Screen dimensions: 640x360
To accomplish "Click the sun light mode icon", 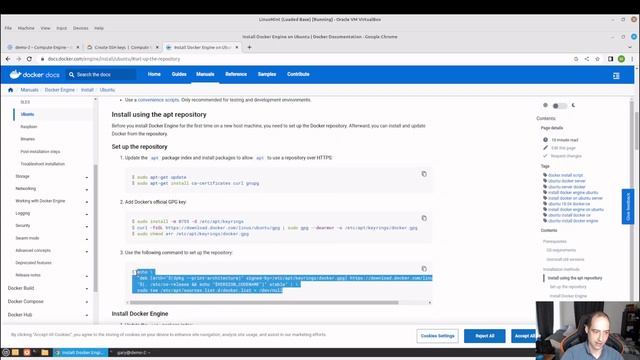I will (x=545, y=105).
